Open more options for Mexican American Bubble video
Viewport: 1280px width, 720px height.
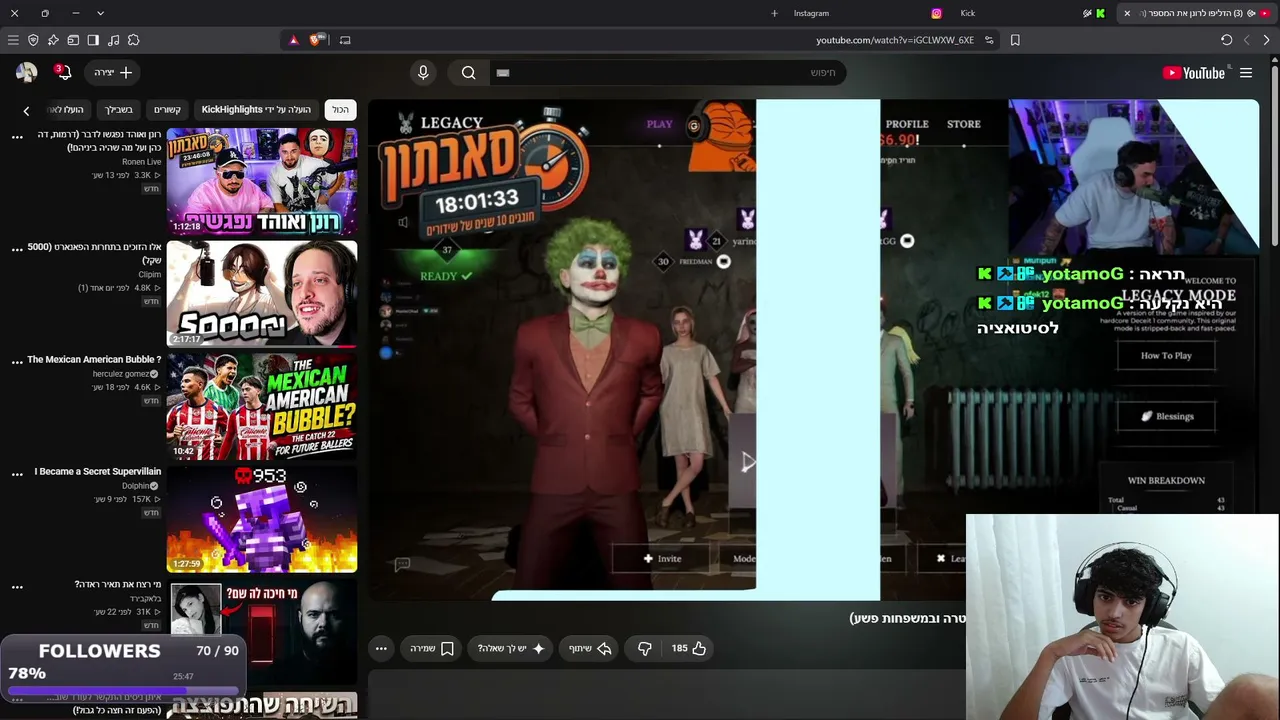coord(17,362)
